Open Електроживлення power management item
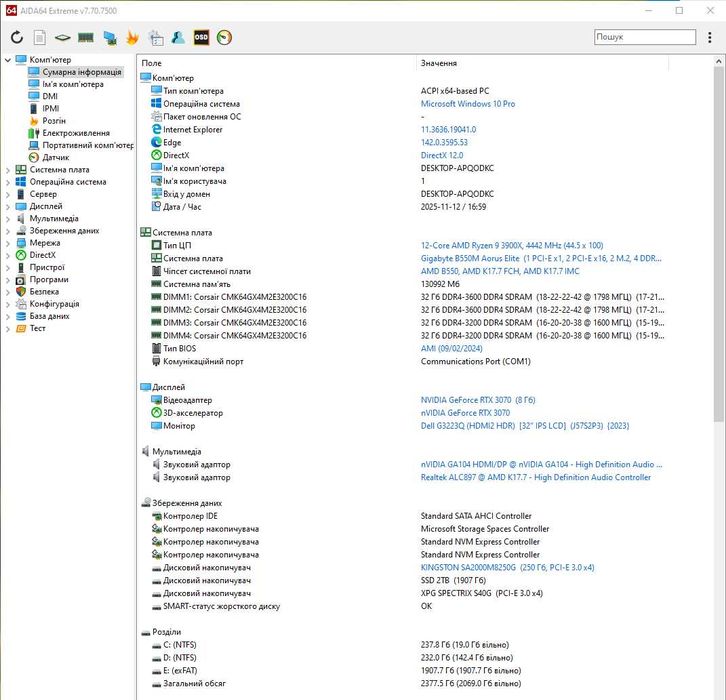The height and width of the screenshot is (700, 726). click(x=76, y=133)
